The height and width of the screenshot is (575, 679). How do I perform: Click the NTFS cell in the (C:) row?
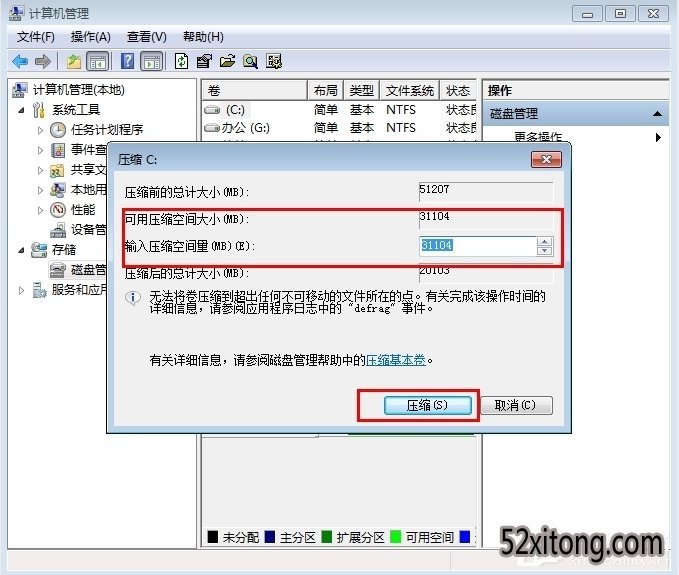tap(401, 110)
